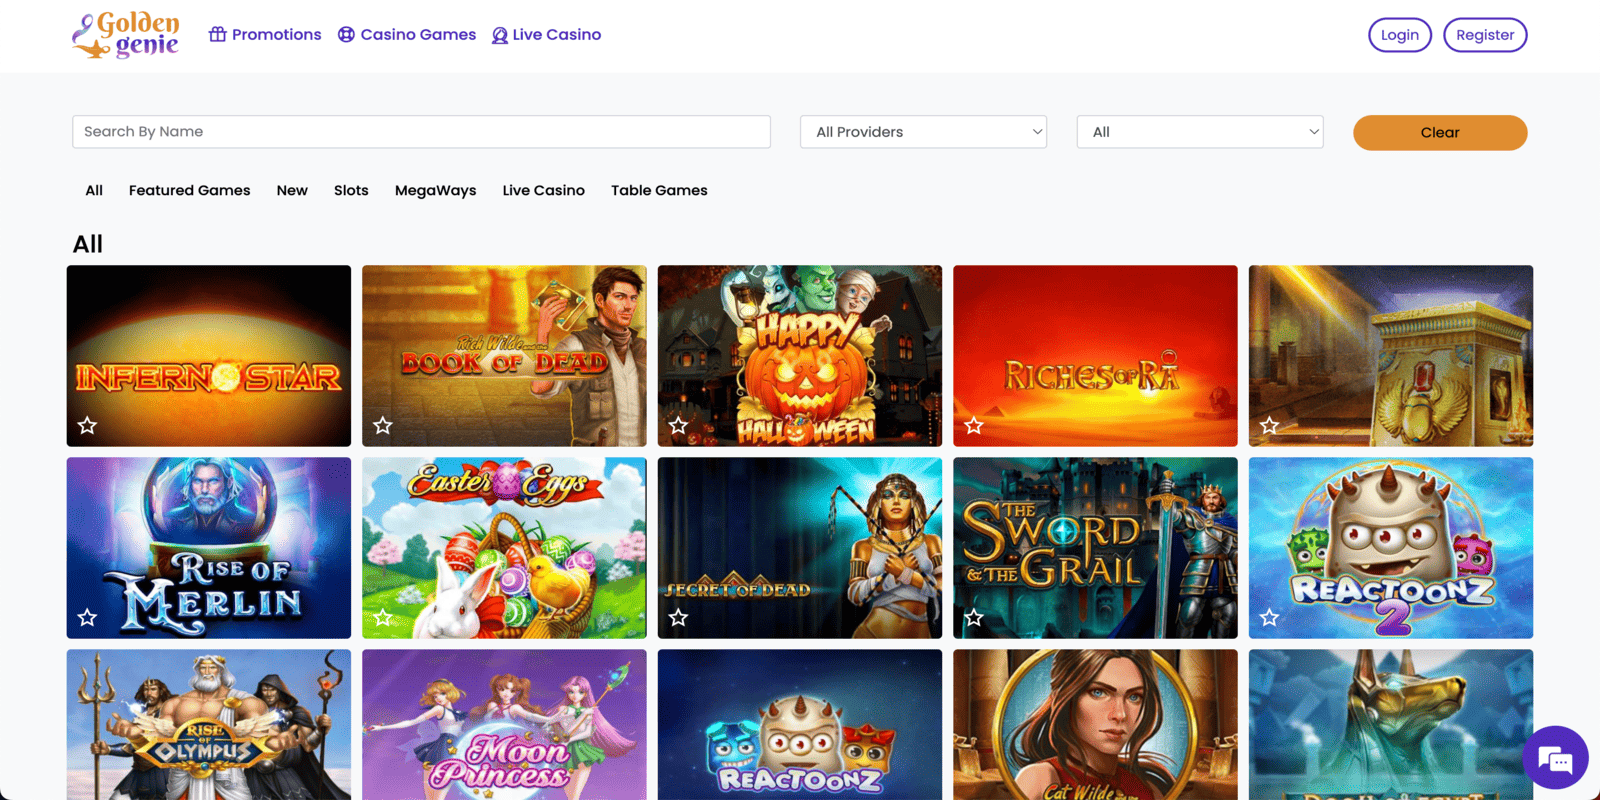Toggle favorite star on Book of Dead
Screen dimensions: 1600x800
(x=383, y=426)
